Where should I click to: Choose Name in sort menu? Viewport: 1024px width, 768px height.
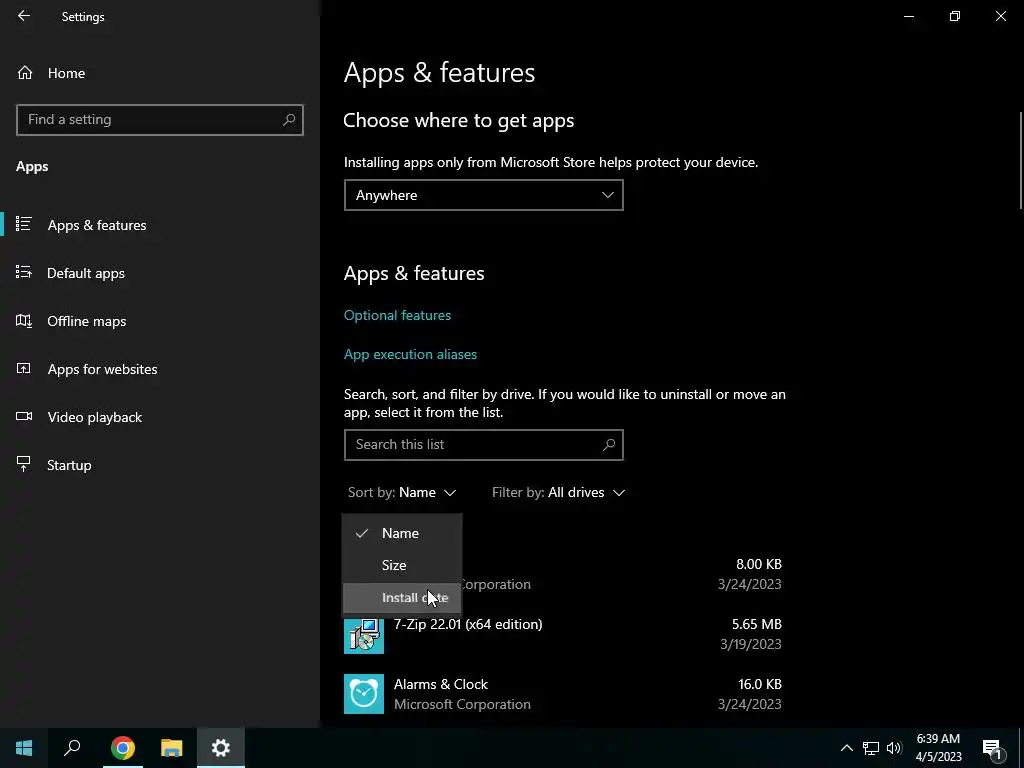[402, 533]
